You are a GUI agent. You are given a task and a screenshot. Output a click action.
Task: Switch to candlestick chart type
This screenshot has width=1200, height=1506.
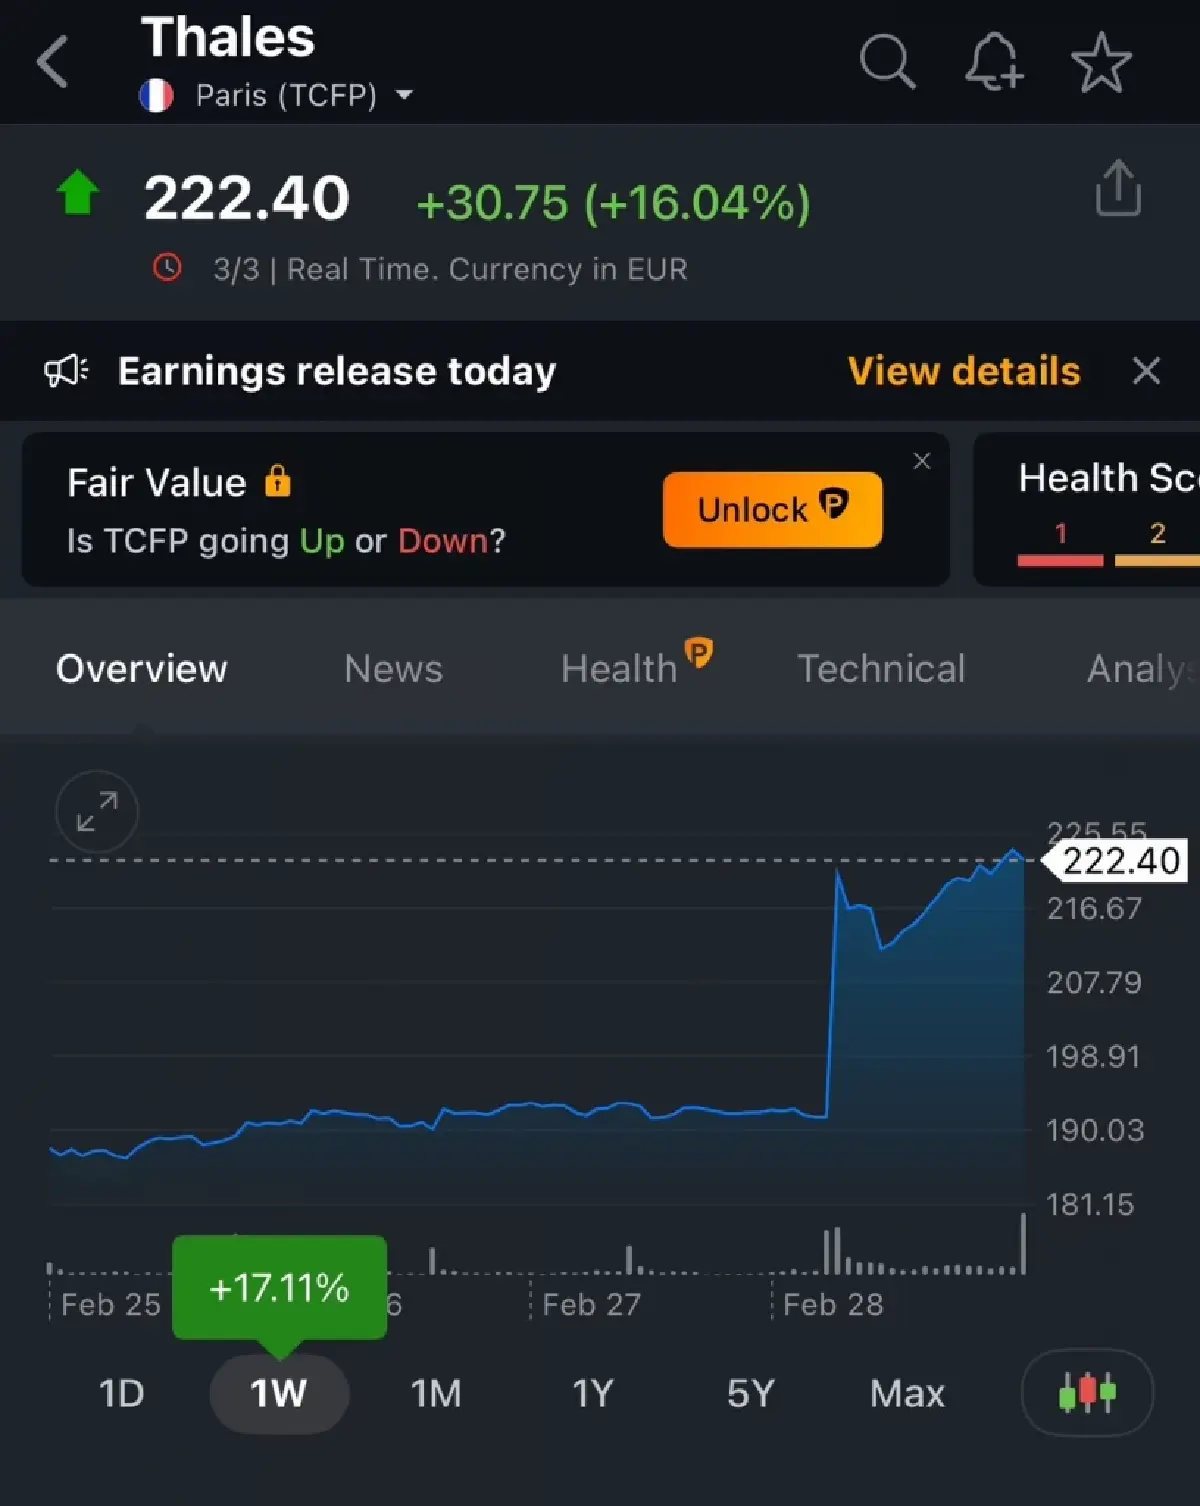pos(1087,1392)
